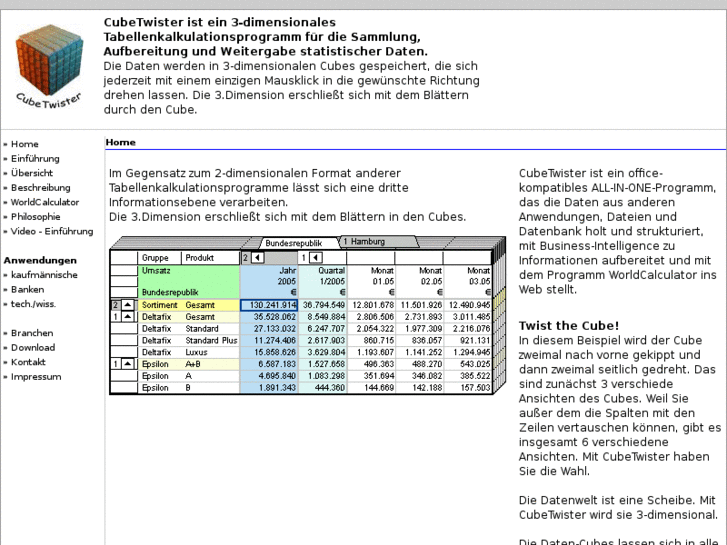Click the Bundesrepublik label in green header
This screenshot has height=545, width=727.
[170, 292]
